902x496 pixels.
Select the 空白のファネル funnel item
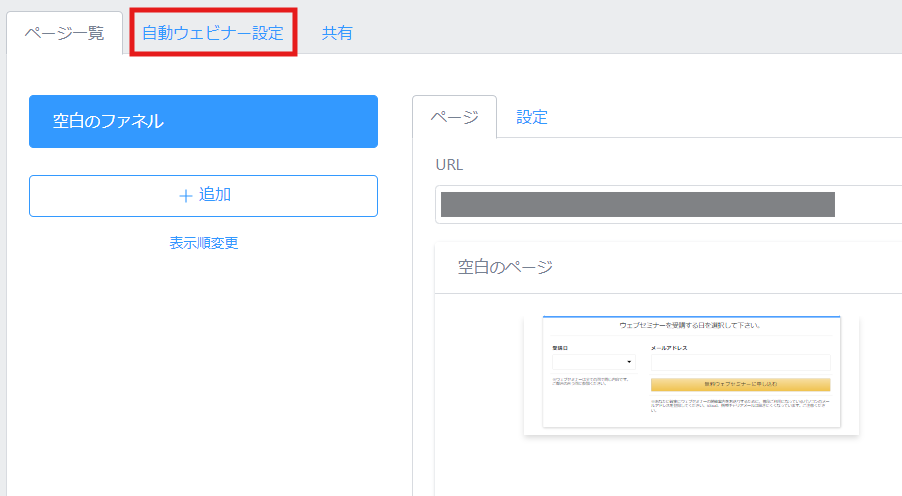pos(204,121)
